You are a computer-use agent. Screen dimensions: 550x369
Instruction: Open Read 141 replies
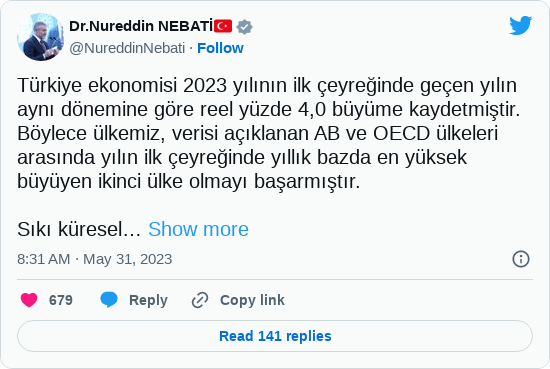click(x=275, y=336)
